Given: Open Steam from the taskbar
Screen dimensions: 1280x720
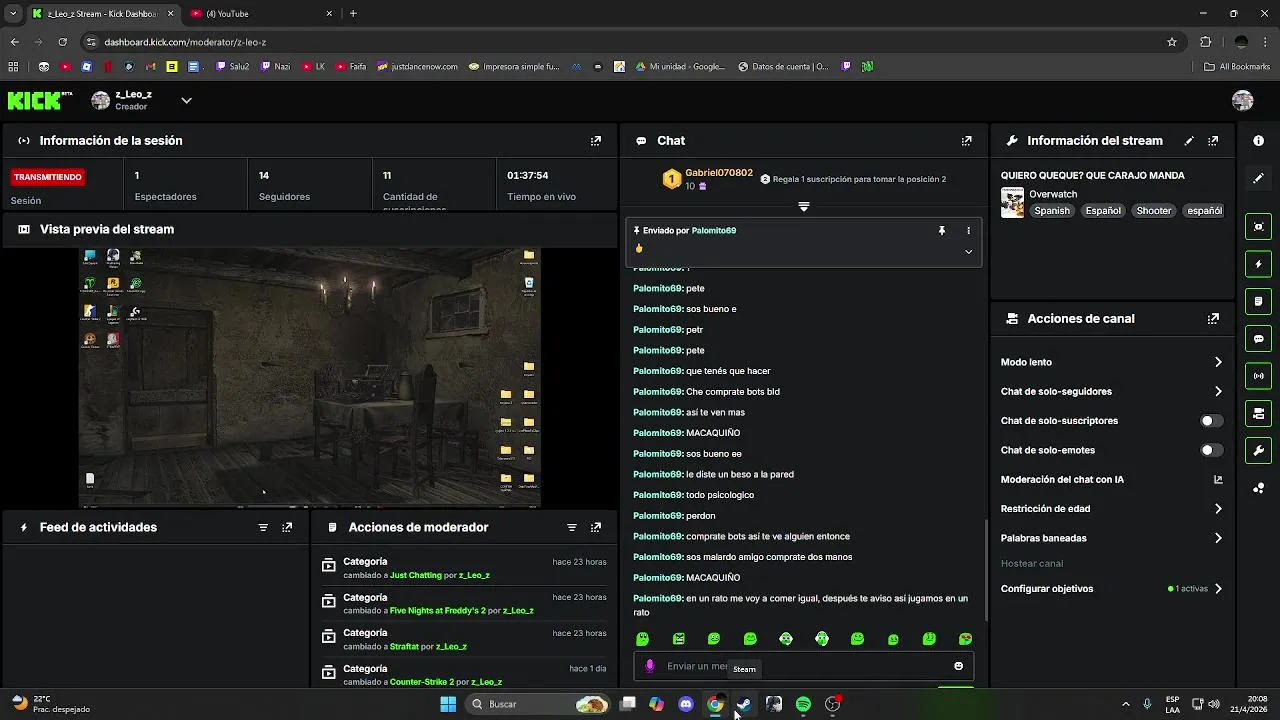Looking at the screenshot, I should [744, 704].
